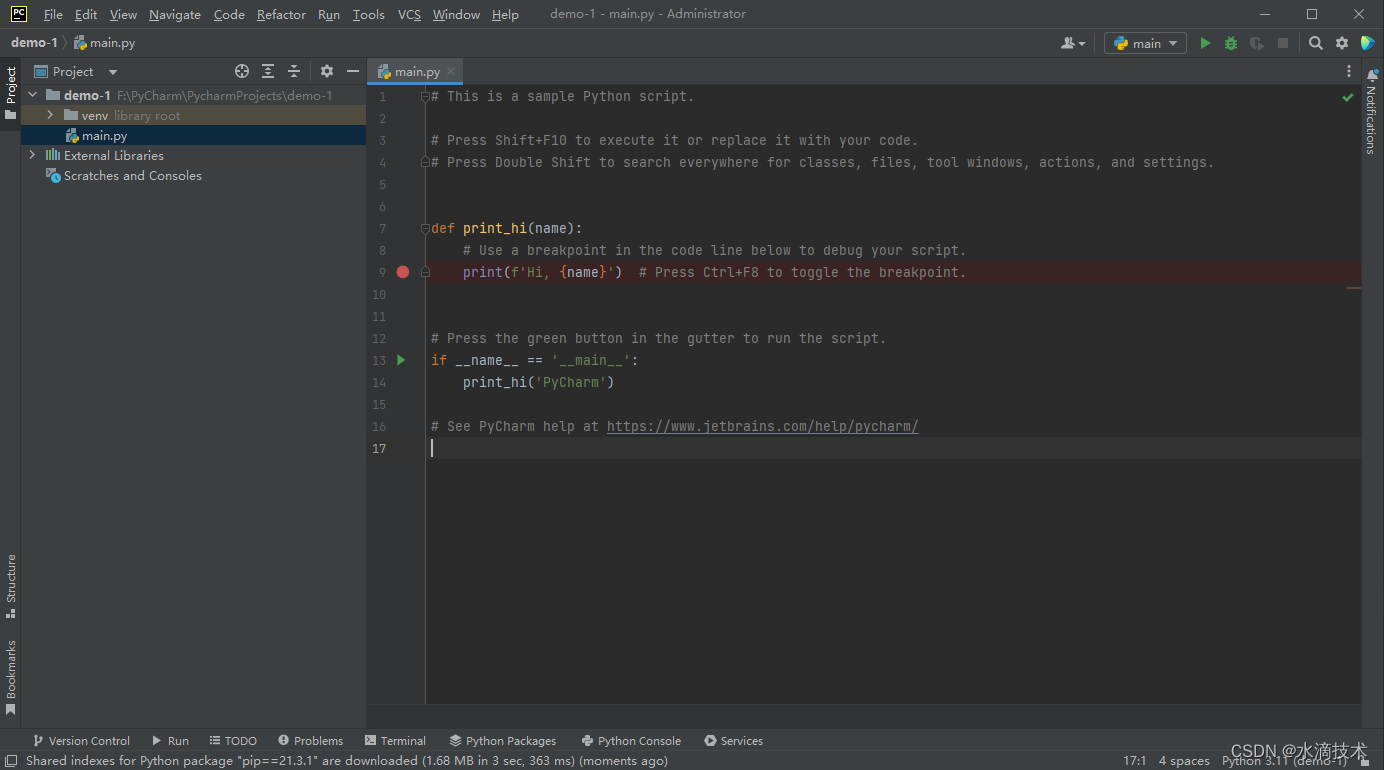Click the green inspection checkmark widget
Image resolution: width=1384 pixels, height=770 pixels.
(x=1348, y=97)
